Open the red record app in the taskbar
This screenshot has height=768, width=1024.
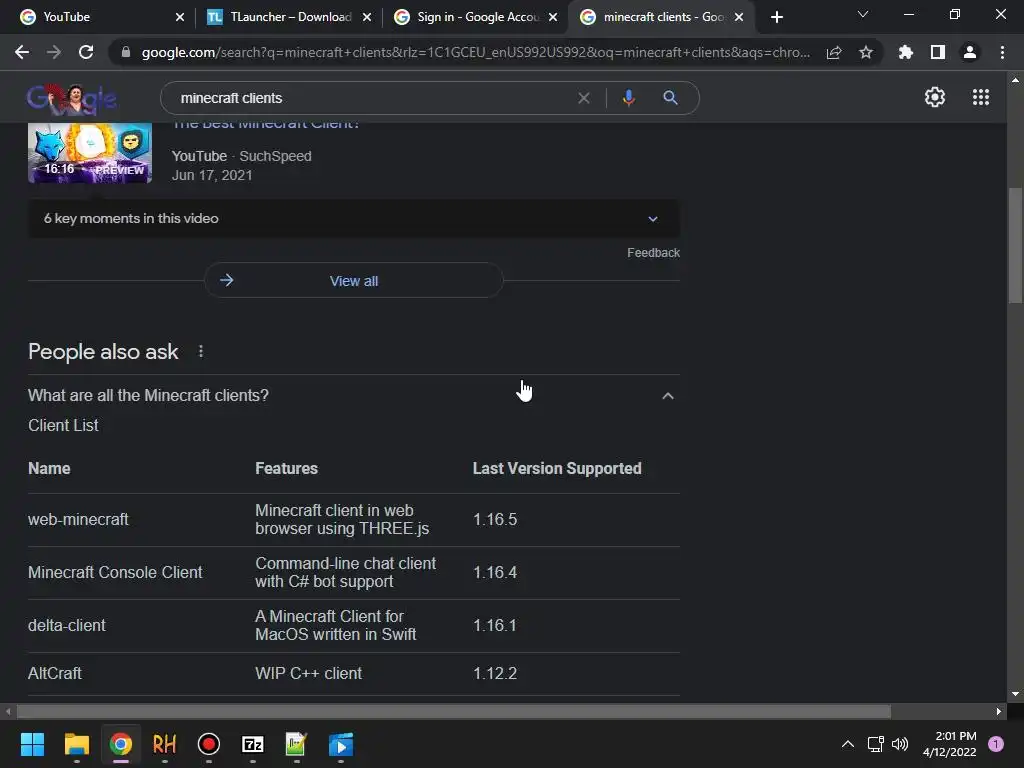[x=208, y=744]
